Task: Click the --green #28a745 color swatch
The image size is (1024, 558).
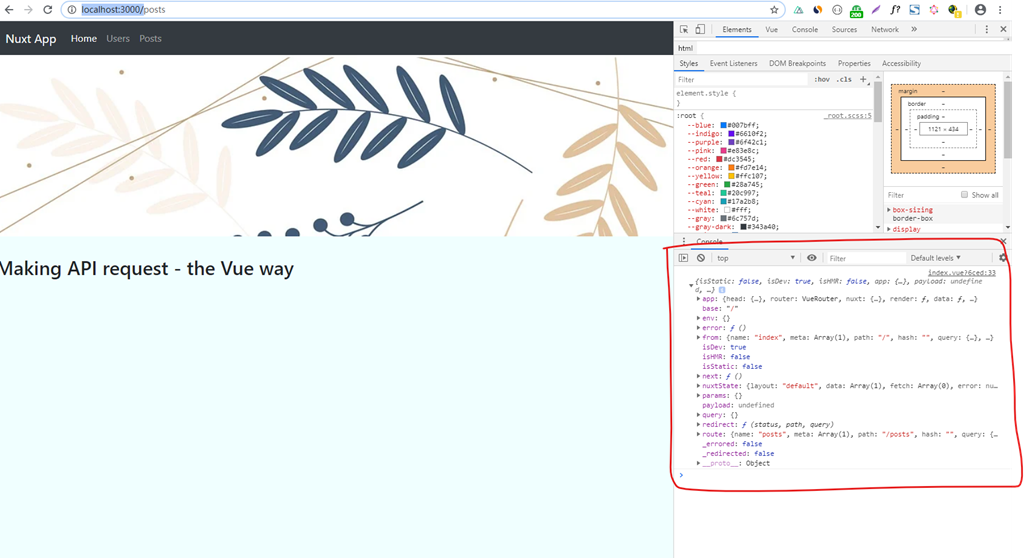Action: [x=727, y=184]
